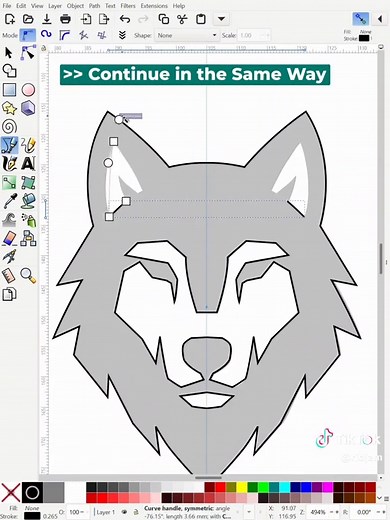Viewport: 390px width, 520px height.
Task: Select the Gradient tool
Action: (x=9, y=183)
